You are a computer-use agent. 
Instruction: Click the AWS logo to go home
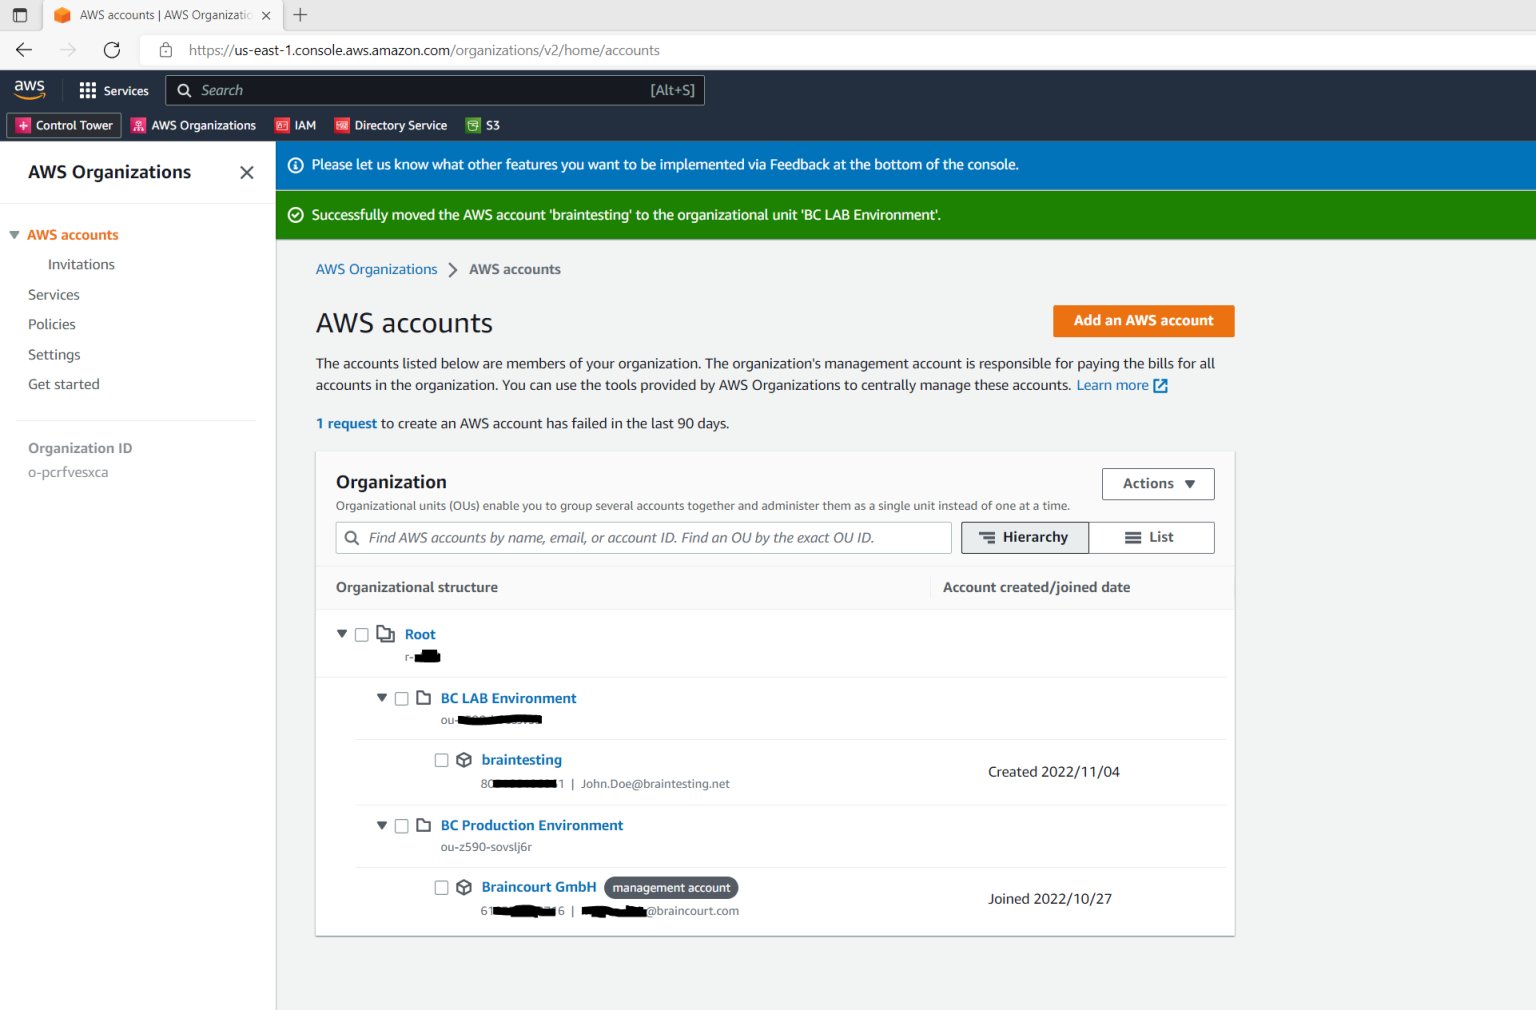click(29, 89)
